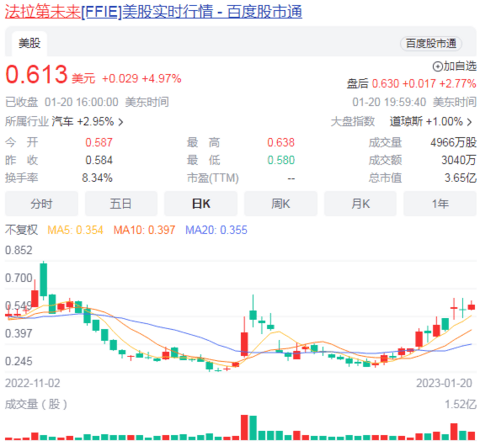
Task: Click the 百度股市通 badge button
Action: pyautogui.click(x=431, y=43)
